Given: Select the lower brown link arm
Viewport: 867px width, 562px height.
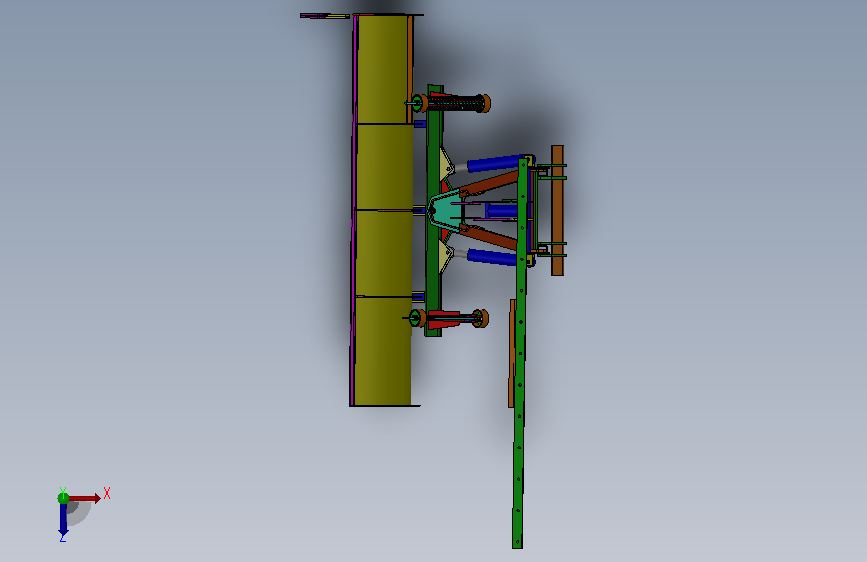Looking at the screenshot, I should pos(489,236).
